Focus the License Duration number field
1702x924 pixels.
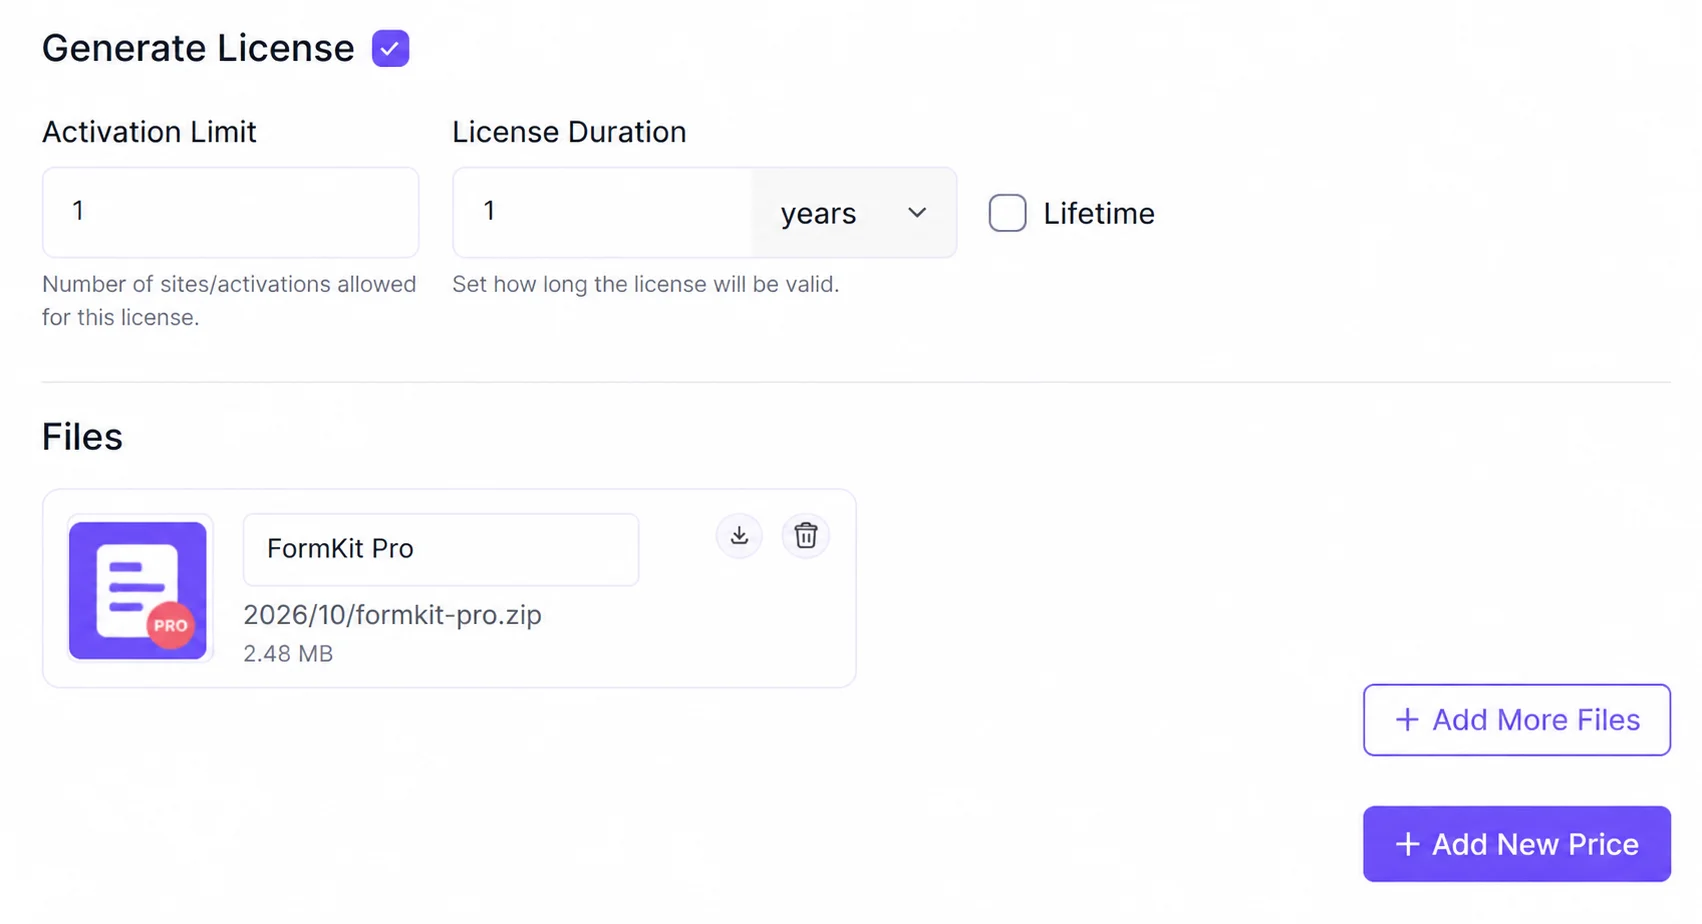pyautogui.click(x=602, y=212)
